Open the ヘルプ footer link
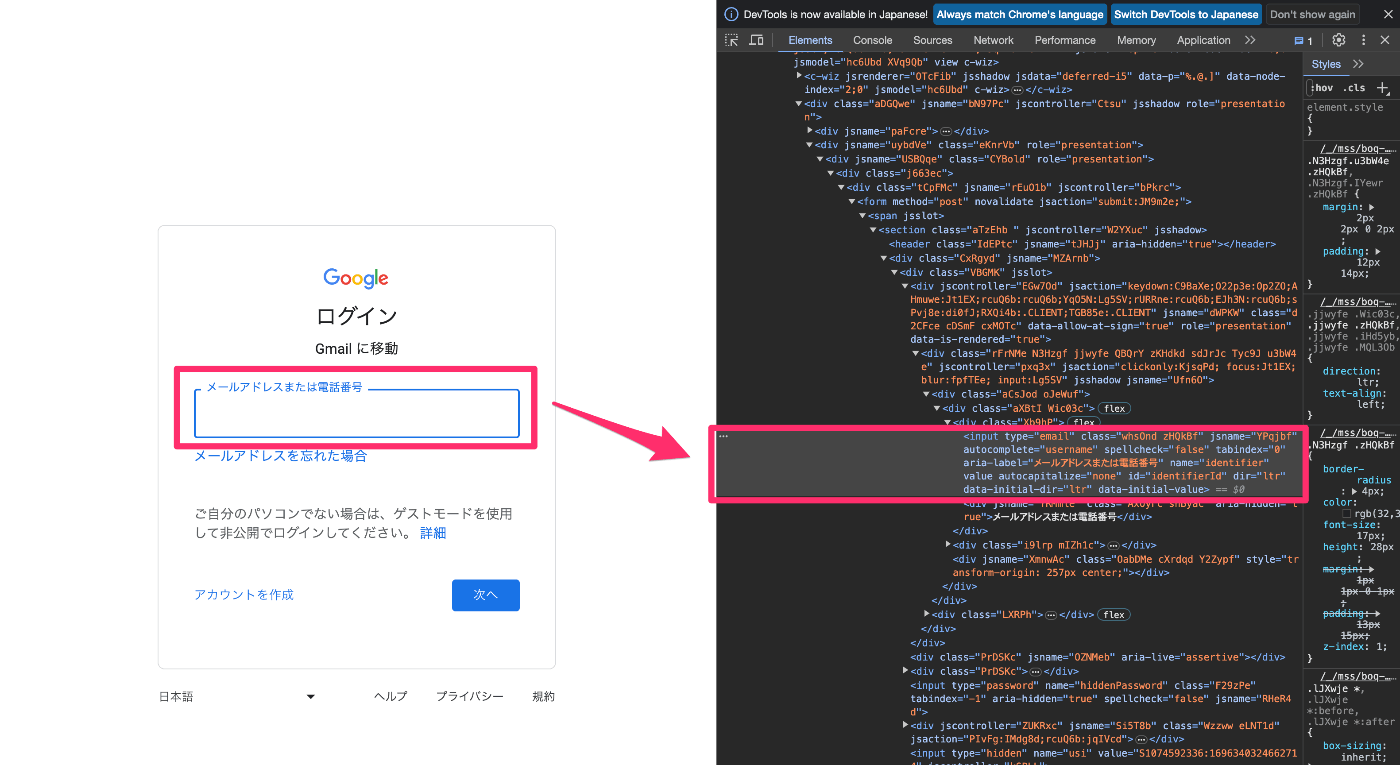 tap(390, 696)
